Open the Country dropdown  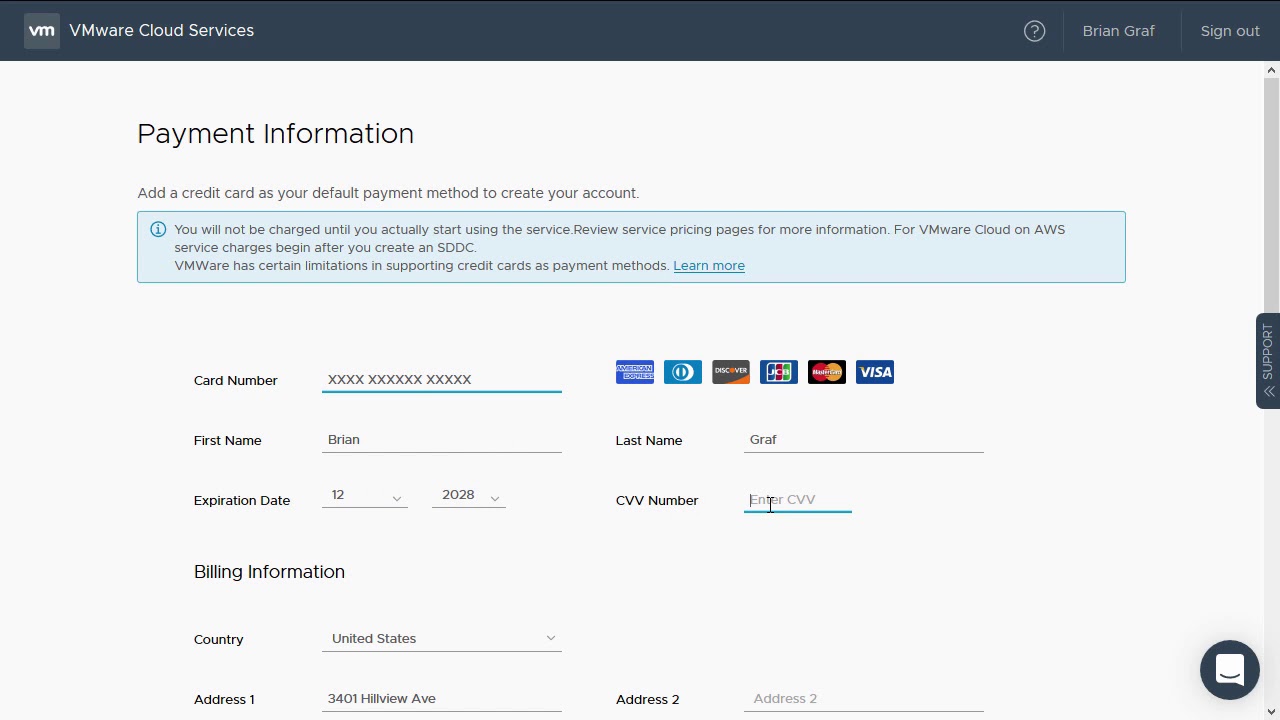[x=441, y=639]
